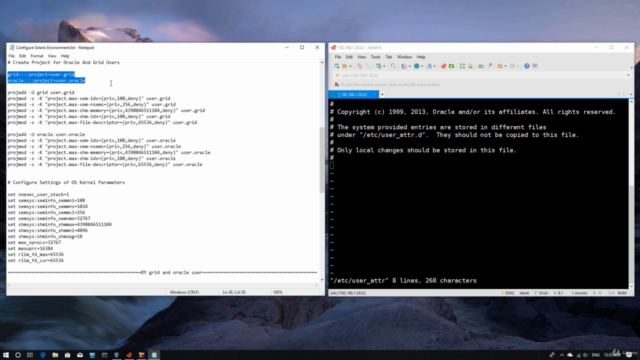This screenshot has height=360, width=640.
Task: Open the Xshell address bar history dropdown
Action: click(628, 76)
